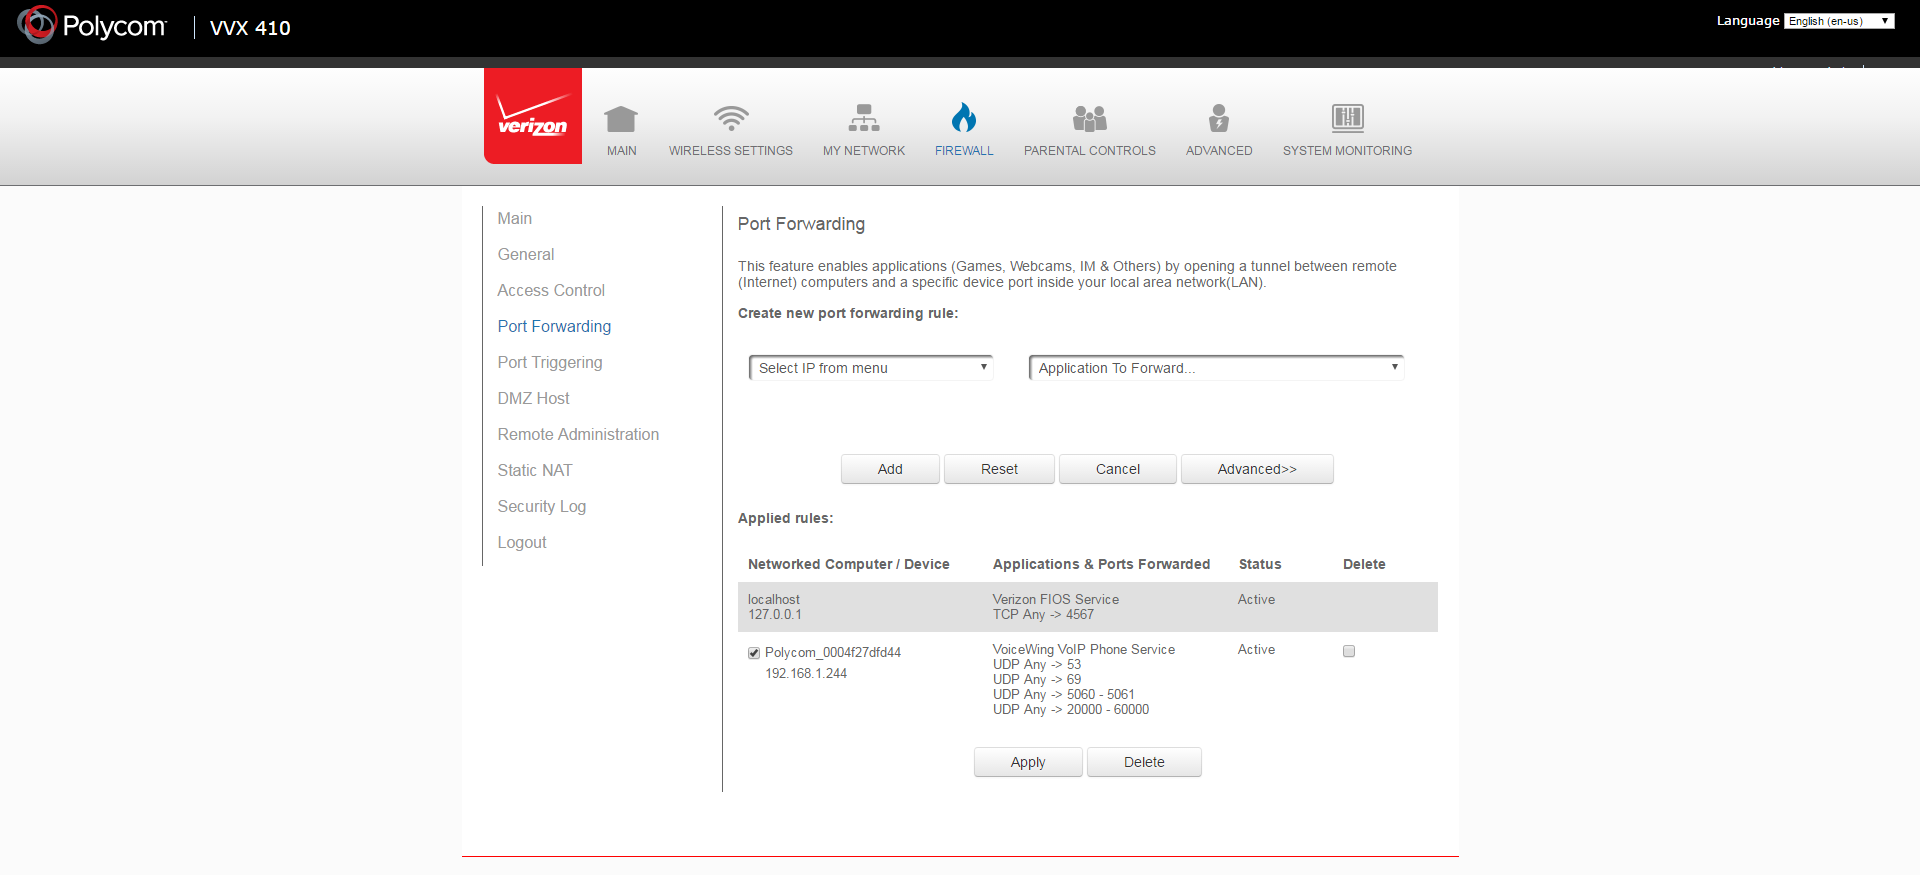Select the FIREWALL tab label
Screen dimensions: 1920x875
964,151
